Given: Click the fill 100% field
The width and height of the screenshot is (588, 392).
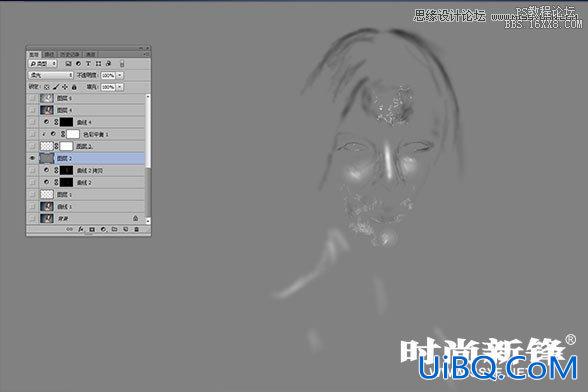Looking at the screenshot, I should pyautogui.click(x=108, y=87).
